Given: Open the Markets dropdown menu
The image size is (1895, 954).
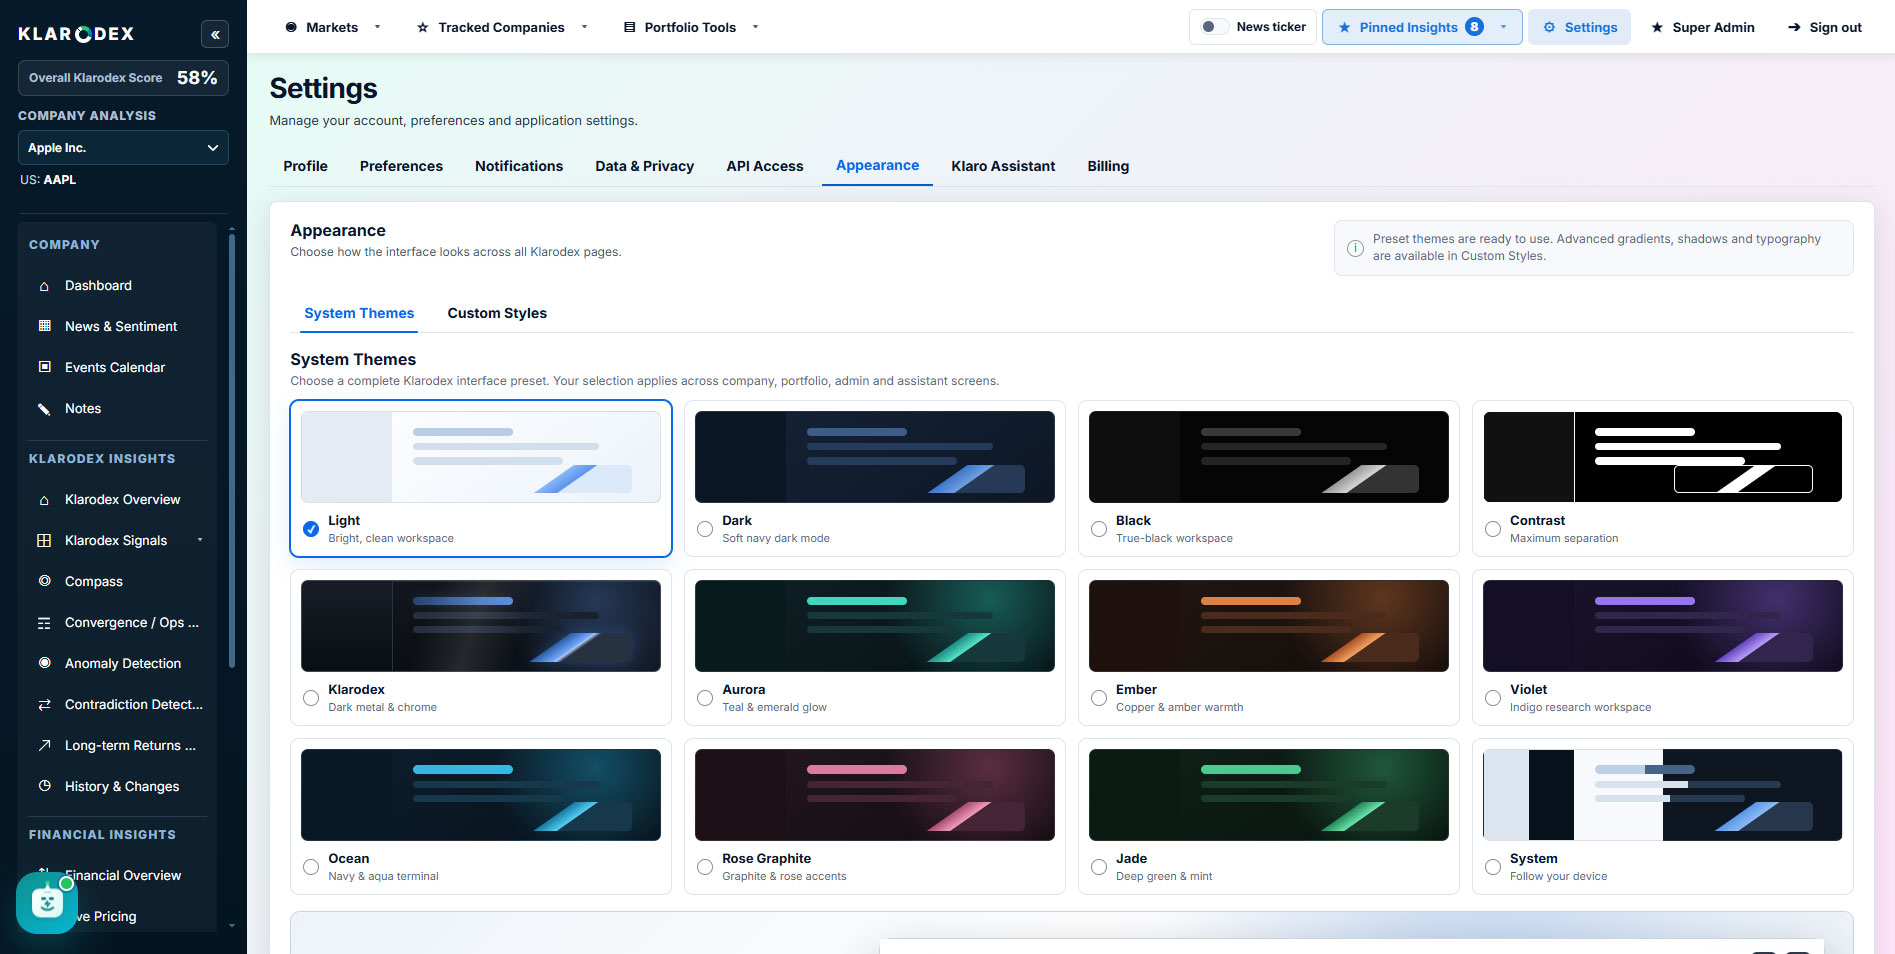Looking at the screenshot, I should [333, 27].
